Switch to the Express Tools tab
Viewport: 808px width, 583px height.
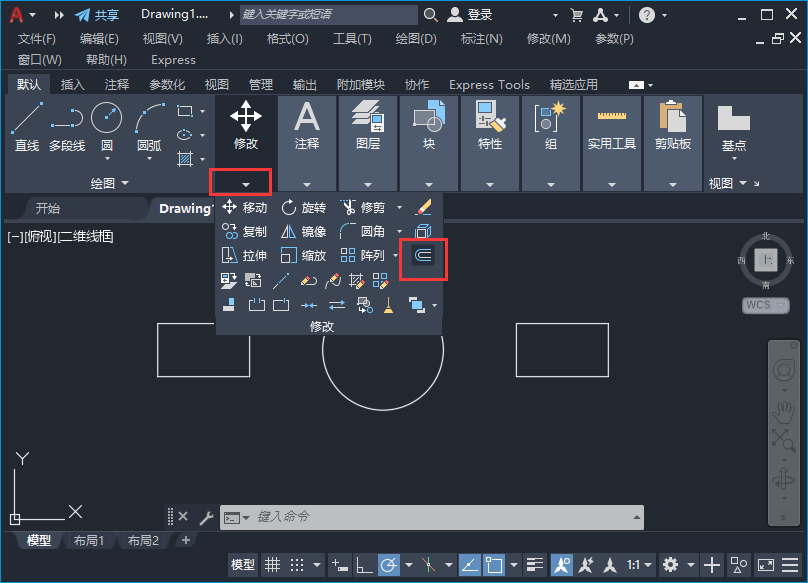[489, 85]
